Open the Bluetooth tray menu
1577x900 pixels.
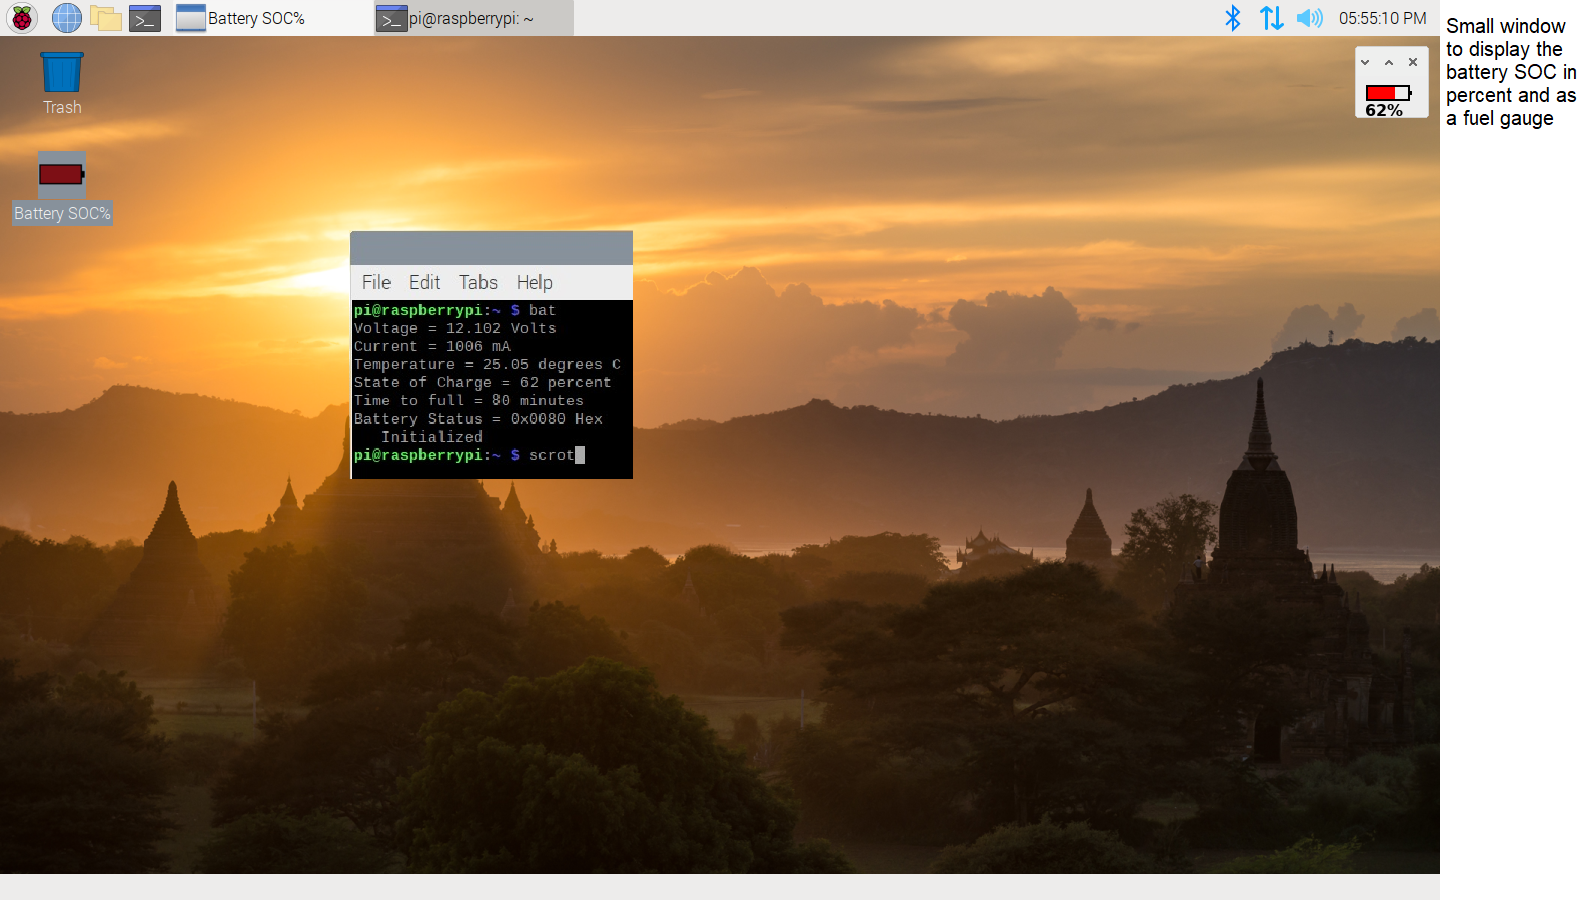point(1233,18)
